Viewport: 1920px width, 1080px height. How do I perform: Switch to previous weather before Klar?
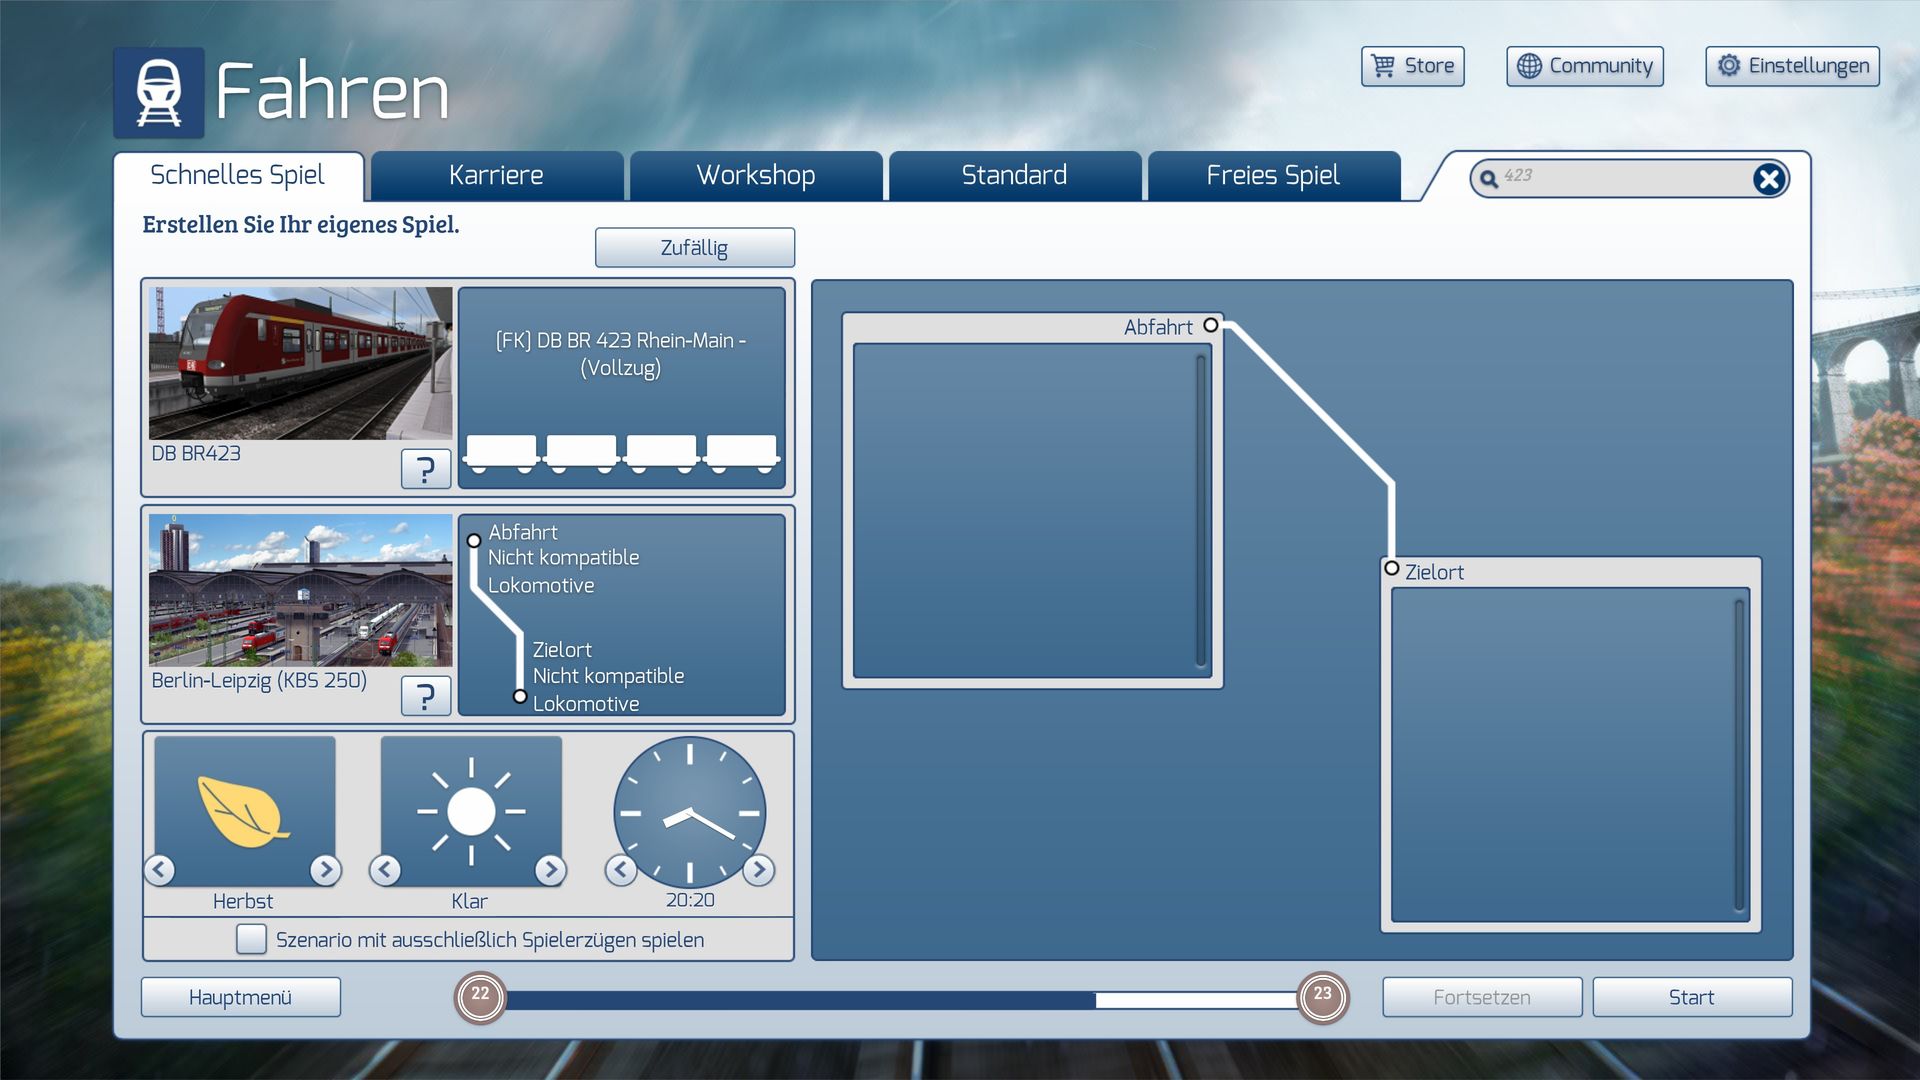point(385,870)
